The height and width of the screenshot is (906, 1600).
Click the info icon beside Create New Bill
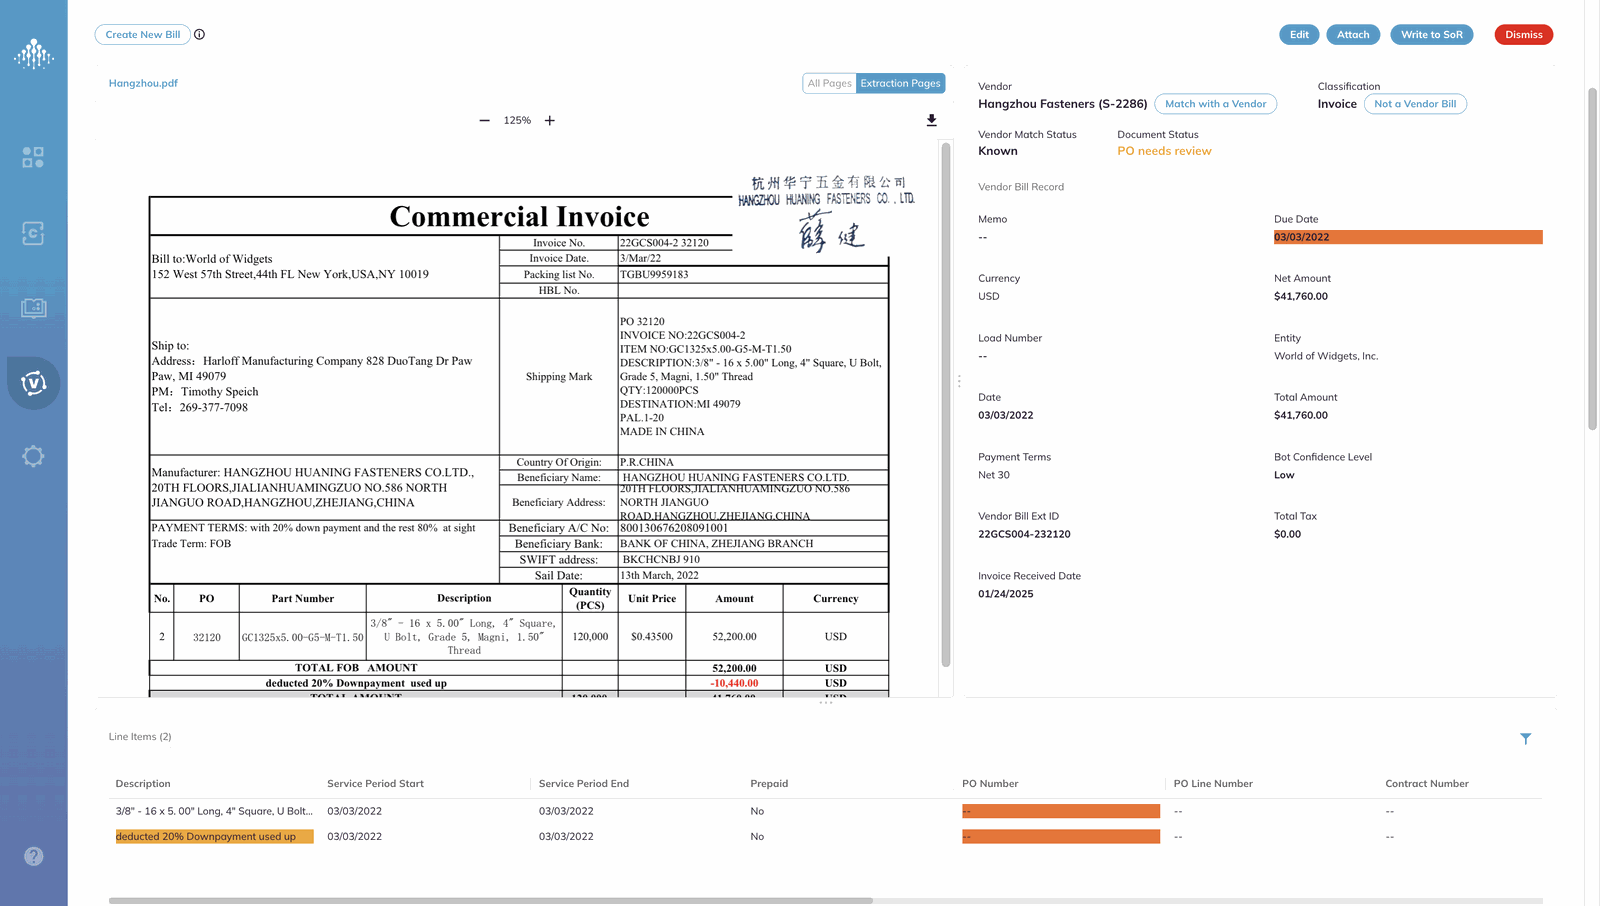[x=200, y=34]
